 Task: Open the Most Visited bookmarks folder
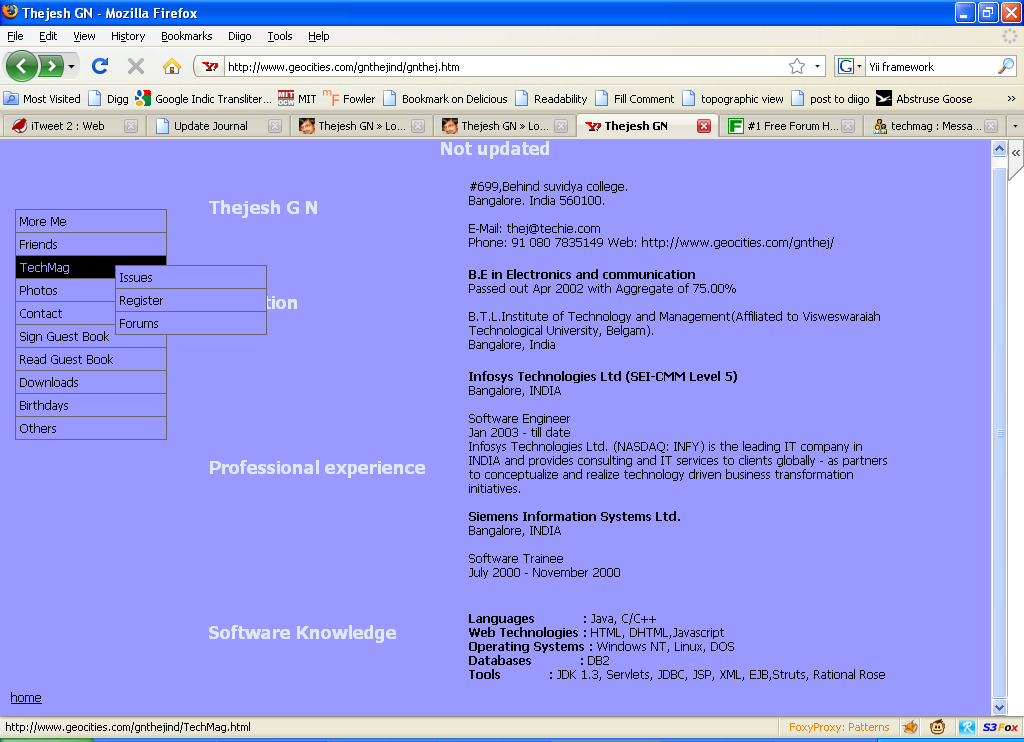[x=42, y=99]
